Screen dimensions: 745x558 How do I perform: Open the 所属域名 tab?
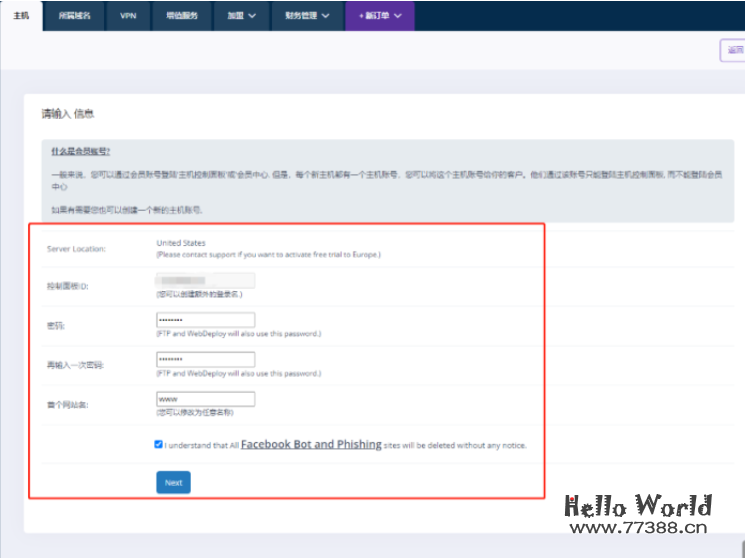click(x=75, y=16)
